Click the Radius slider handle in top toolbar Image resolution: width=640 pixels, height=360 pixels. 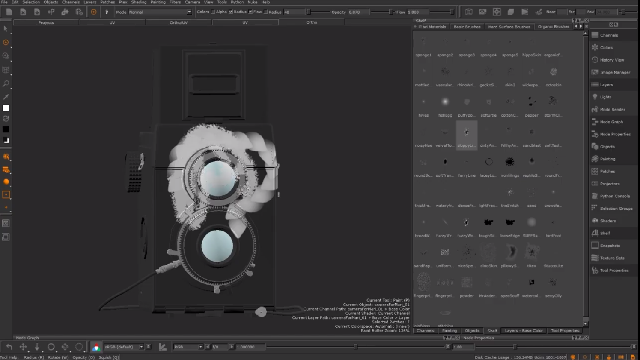pos(309,12)
